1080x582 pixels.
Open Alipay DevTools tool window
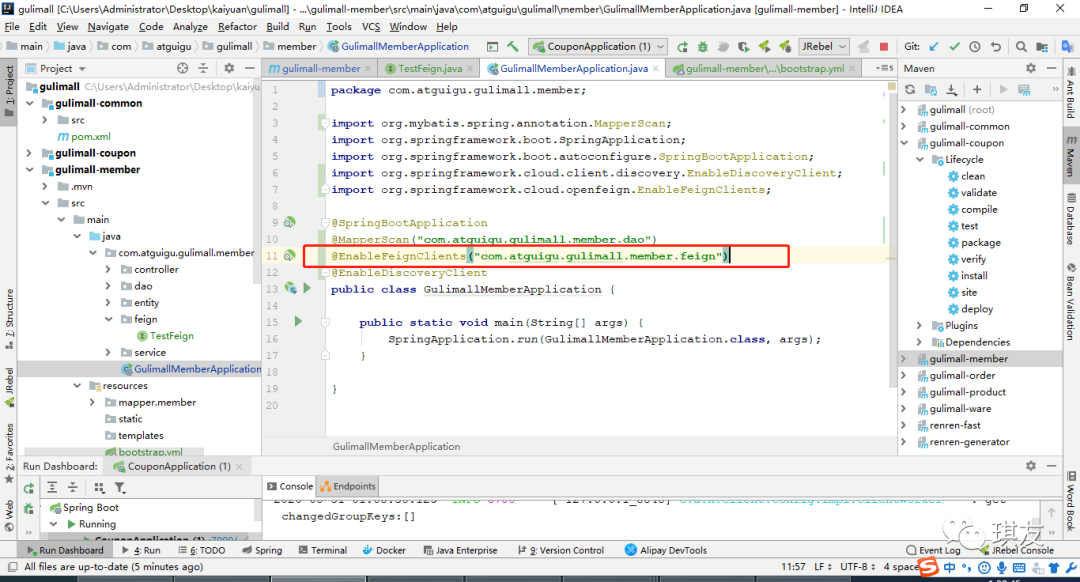(x=665, y=550)
